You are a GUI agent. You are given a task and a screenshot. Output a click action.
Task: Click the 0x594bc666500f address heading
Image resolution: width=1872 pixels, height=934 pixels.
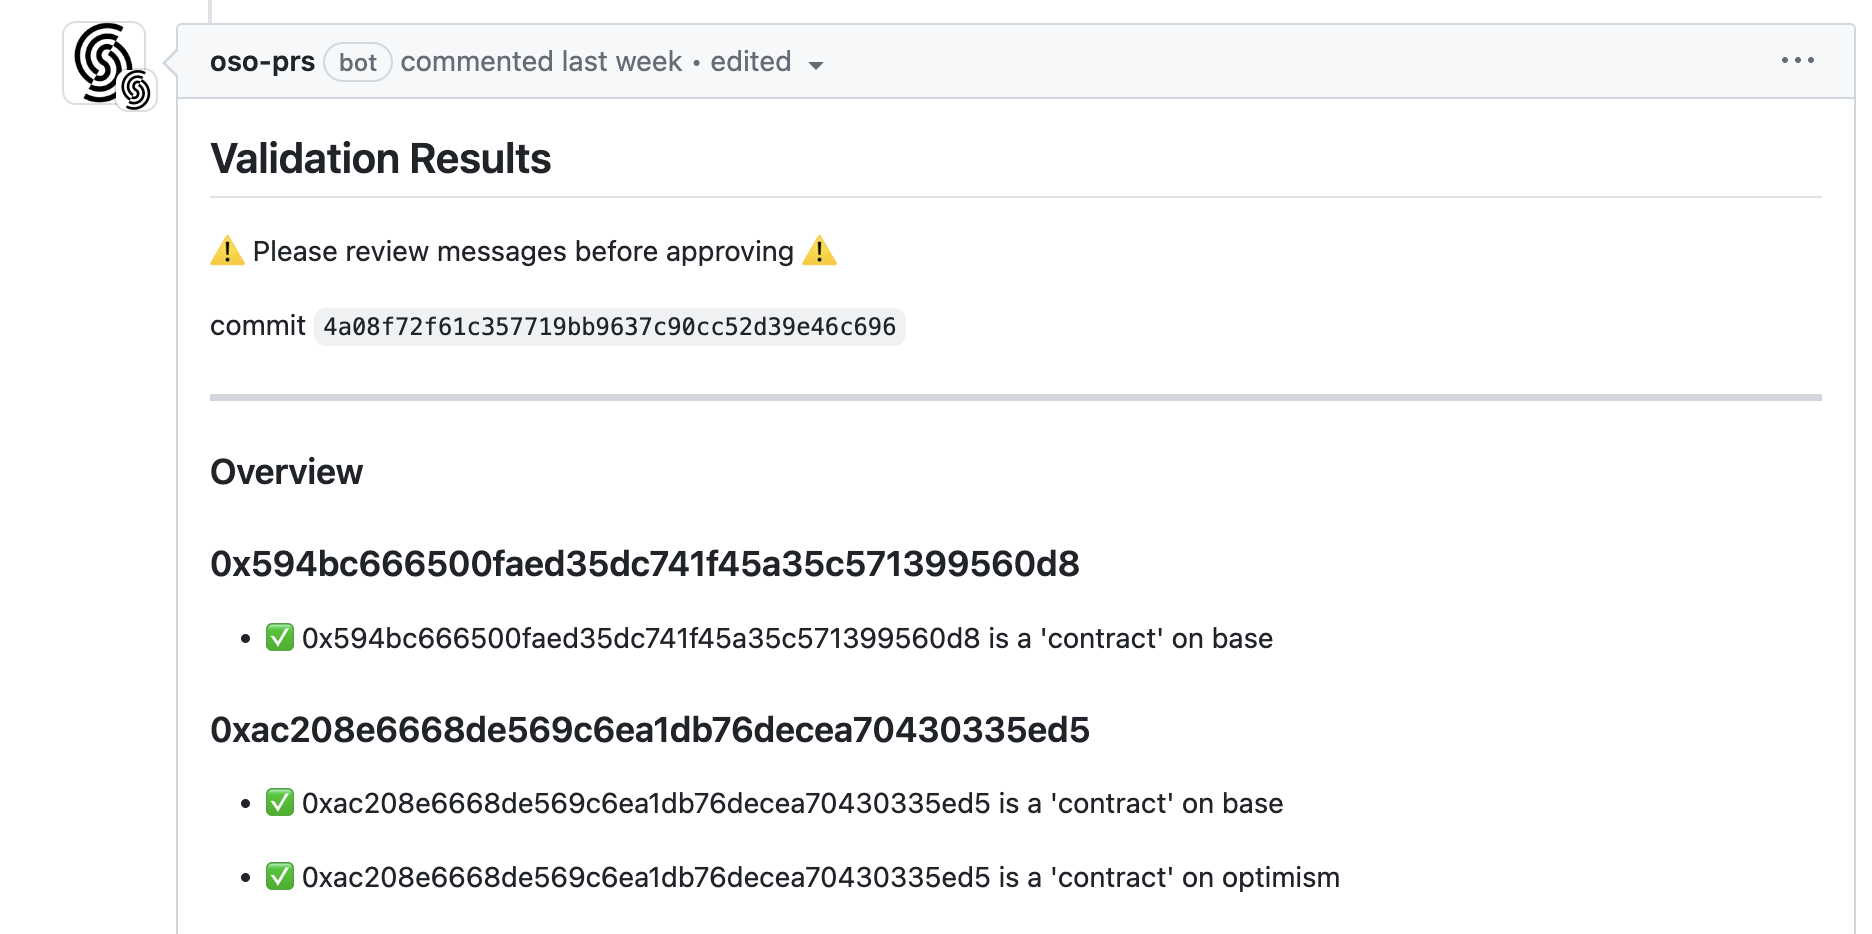tap(644, 564)
